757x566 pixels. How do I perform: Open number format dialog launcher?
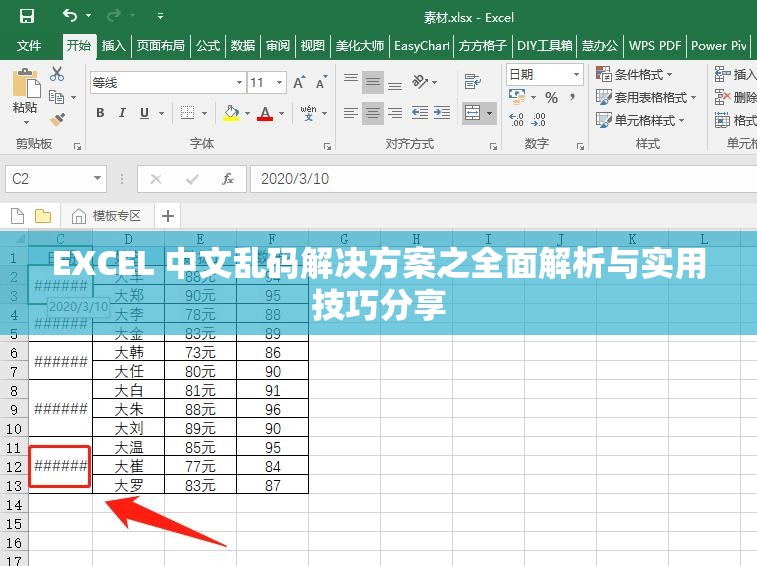[x=580, y=146]
